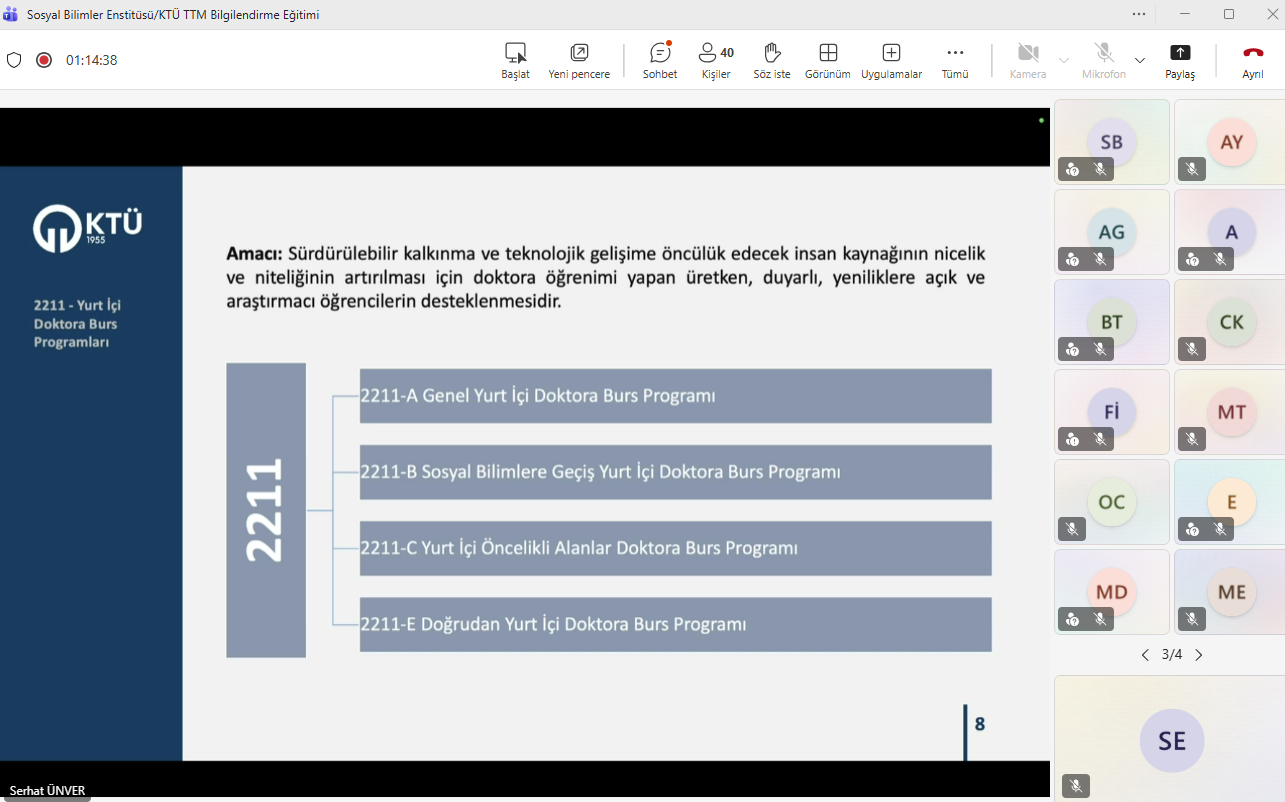Show the Kişiler participants list

[715, 60]
